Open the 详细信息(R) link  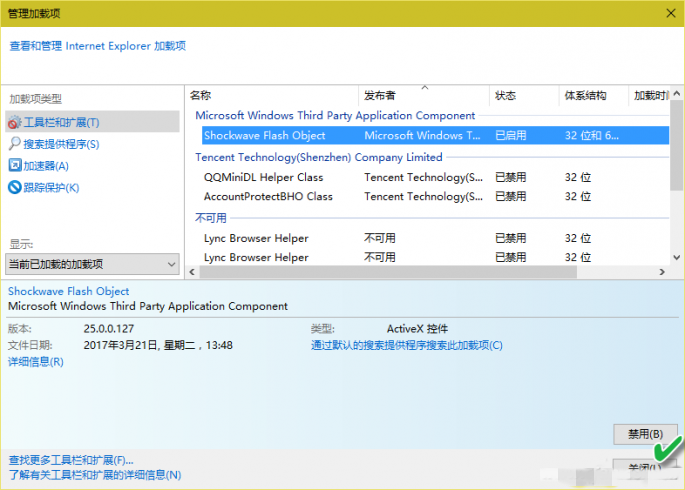tap(36, 362)
